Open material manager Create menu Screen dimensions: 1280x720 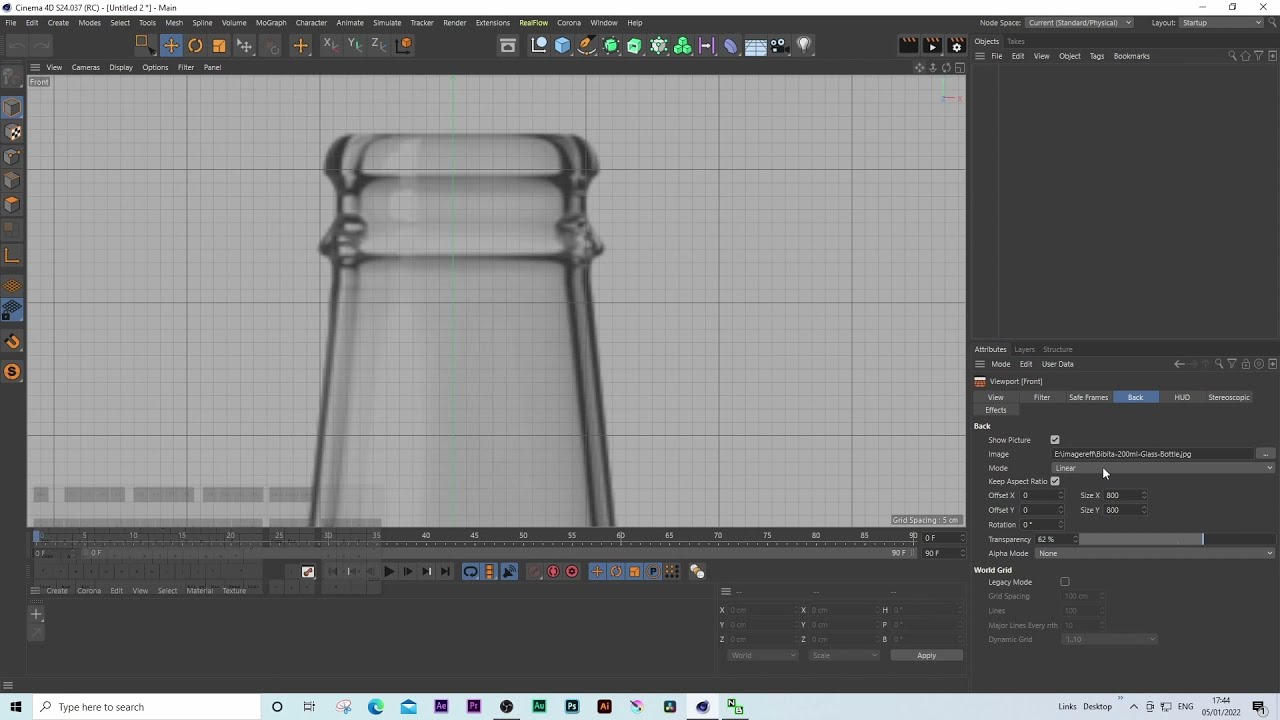[x=57, y=590]
